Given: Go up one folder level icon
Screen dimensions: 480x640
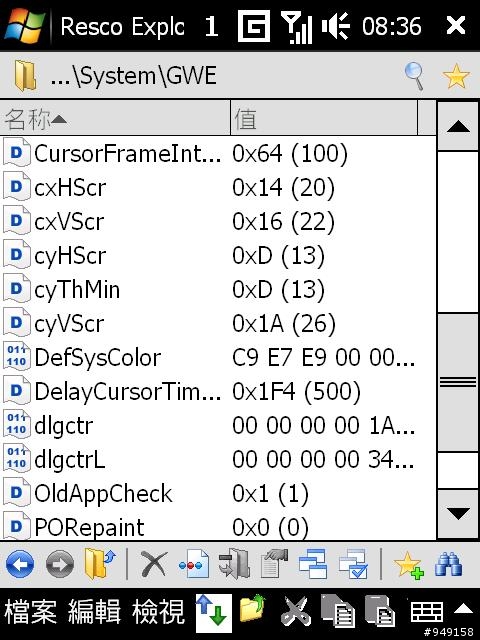Looking at the screenshot, I should (100, 564).
